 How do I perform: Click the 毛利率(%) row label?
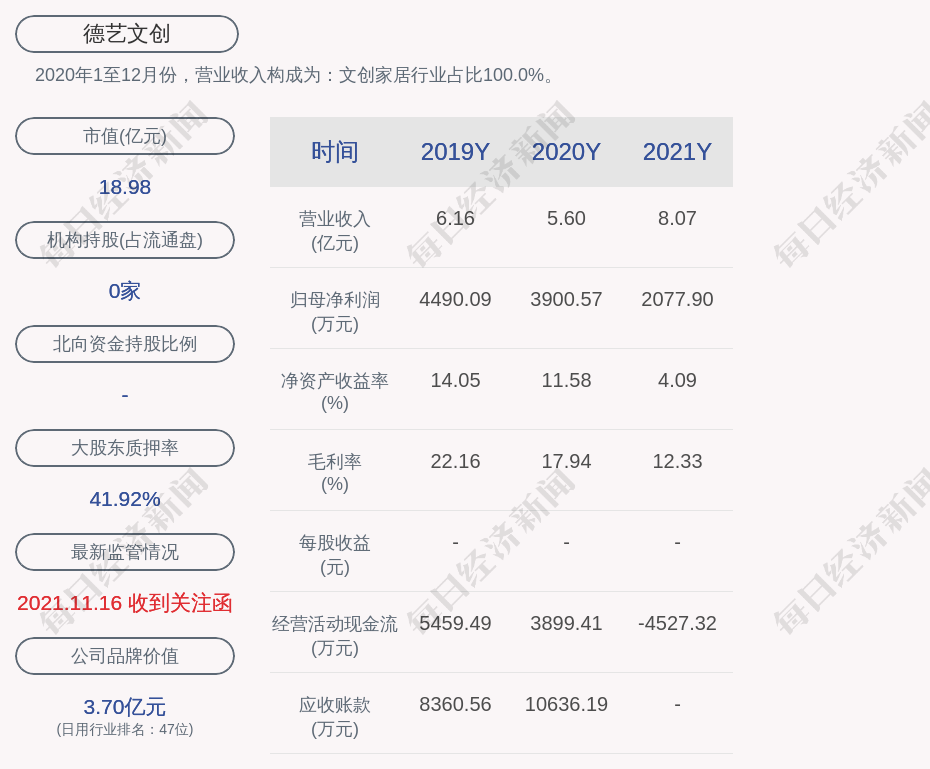click(335, 473)
